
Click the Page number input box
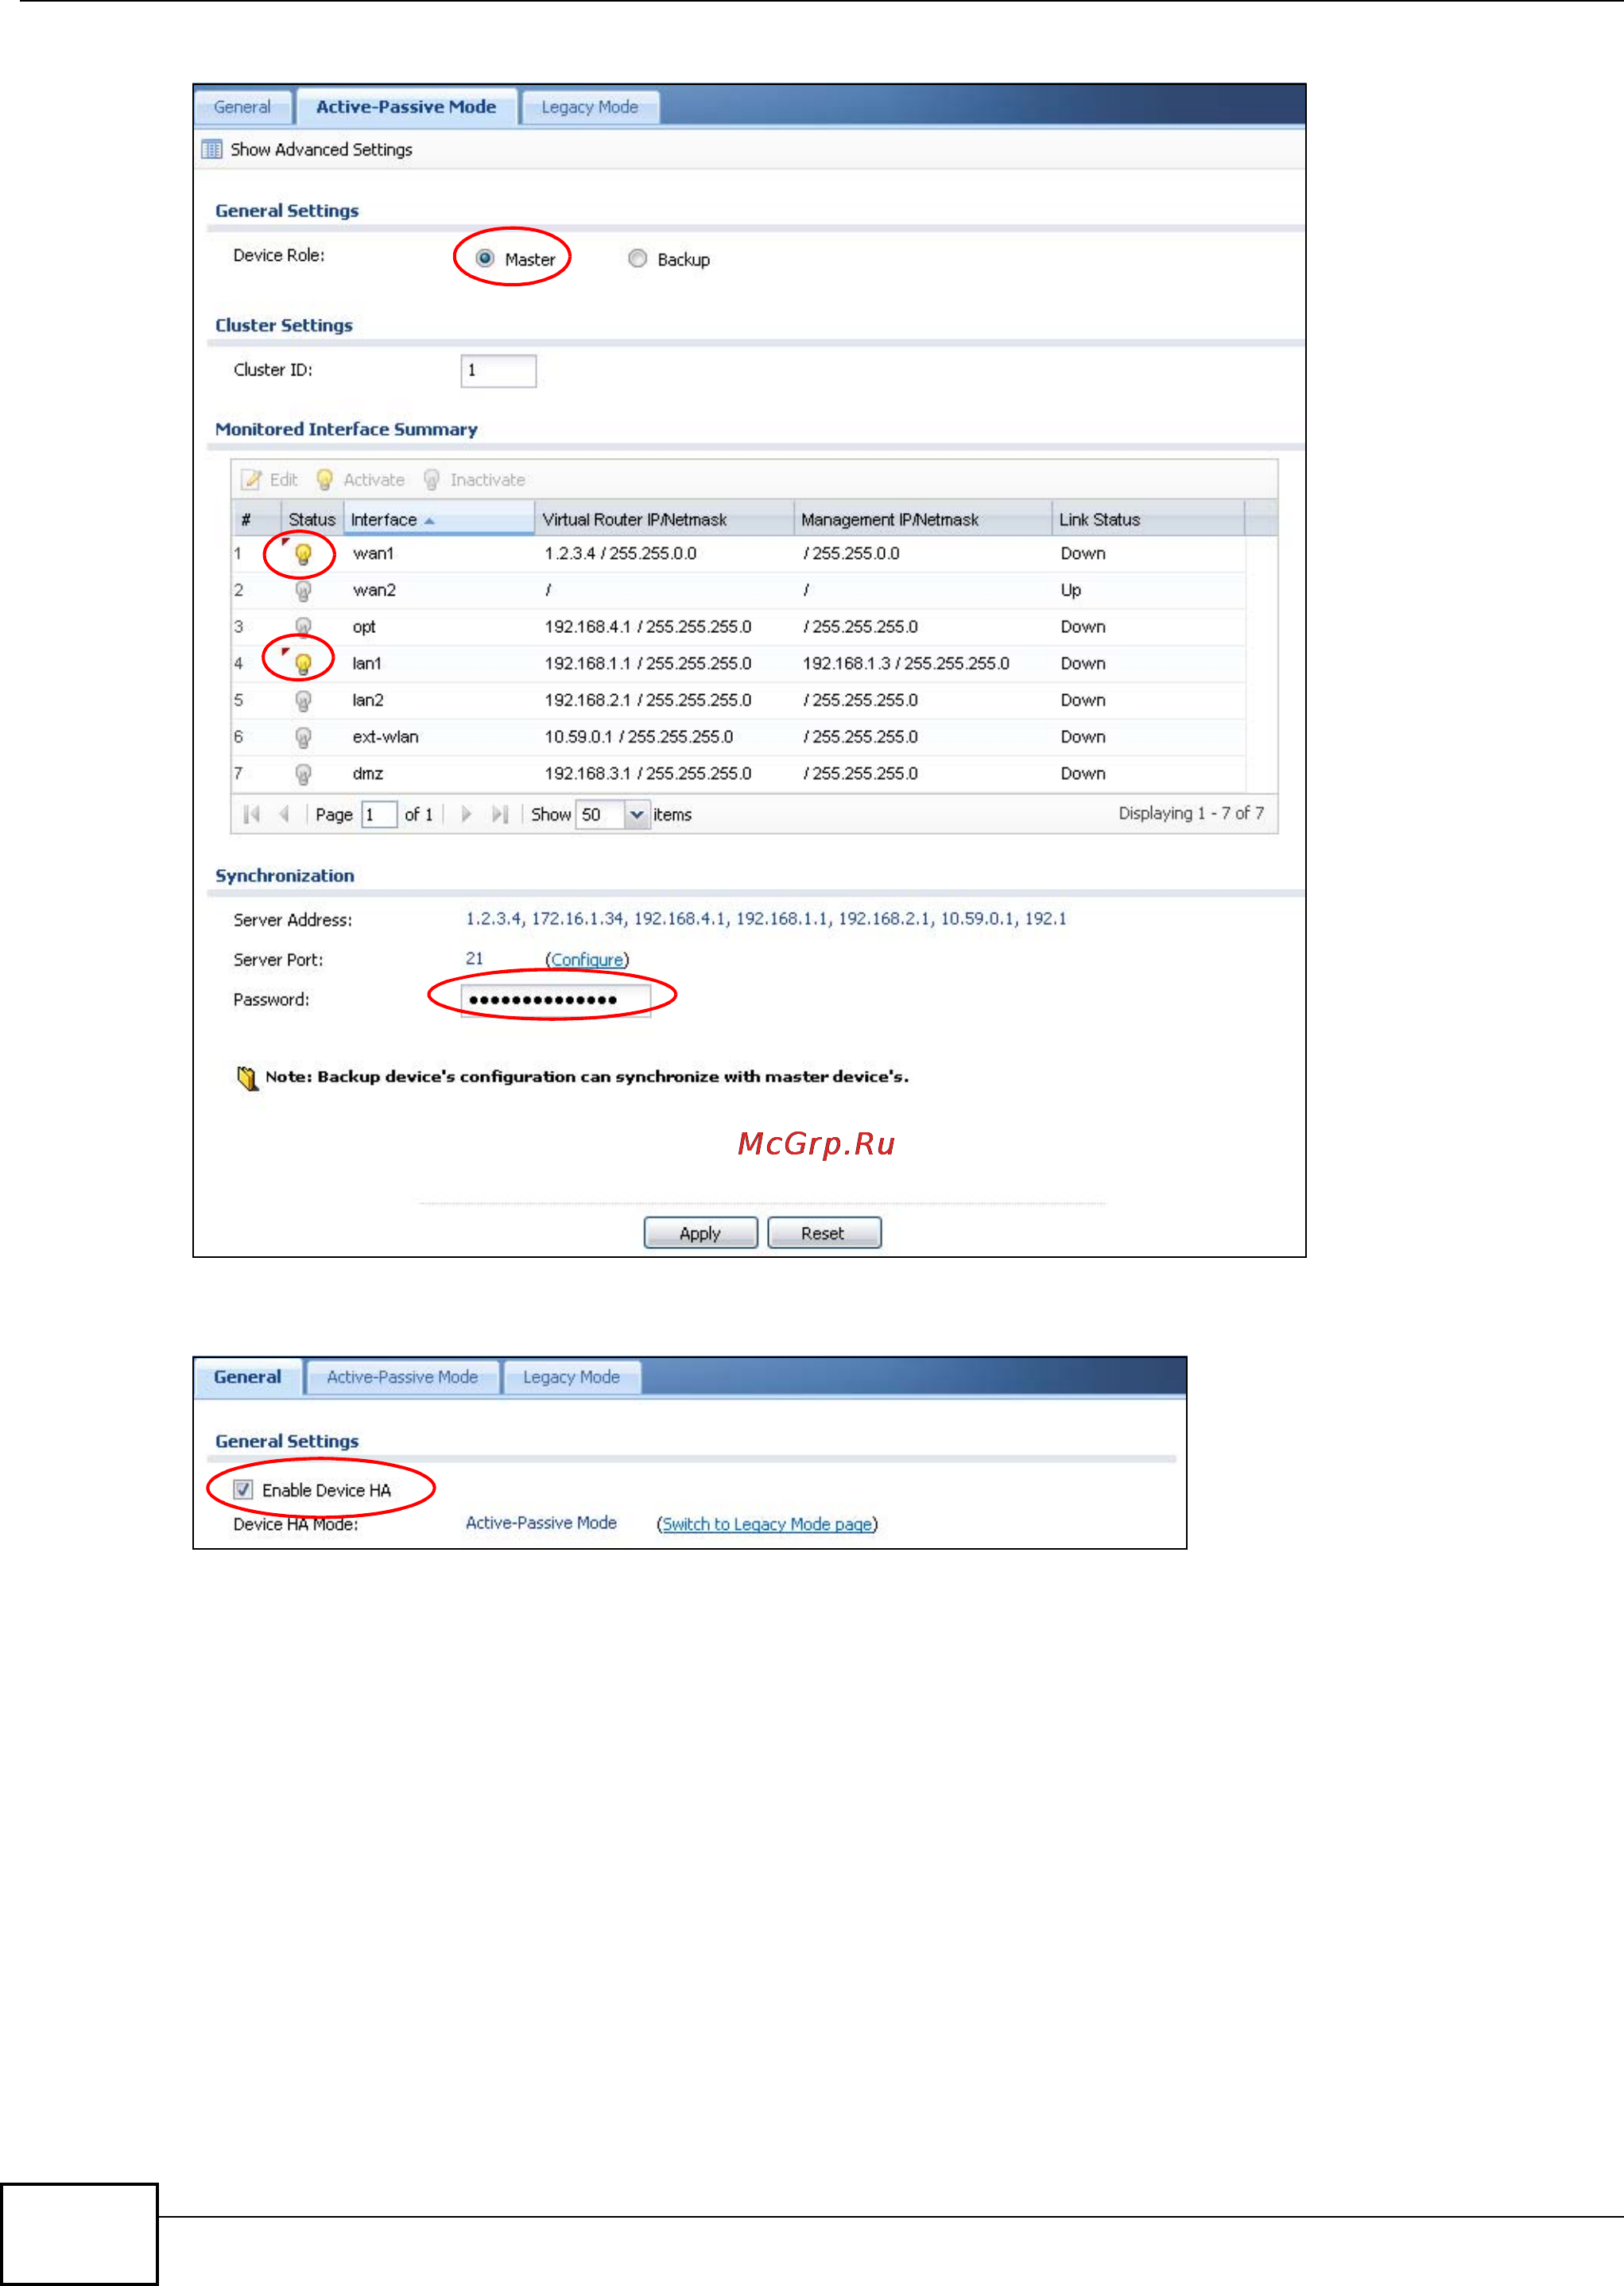point(379,814)
